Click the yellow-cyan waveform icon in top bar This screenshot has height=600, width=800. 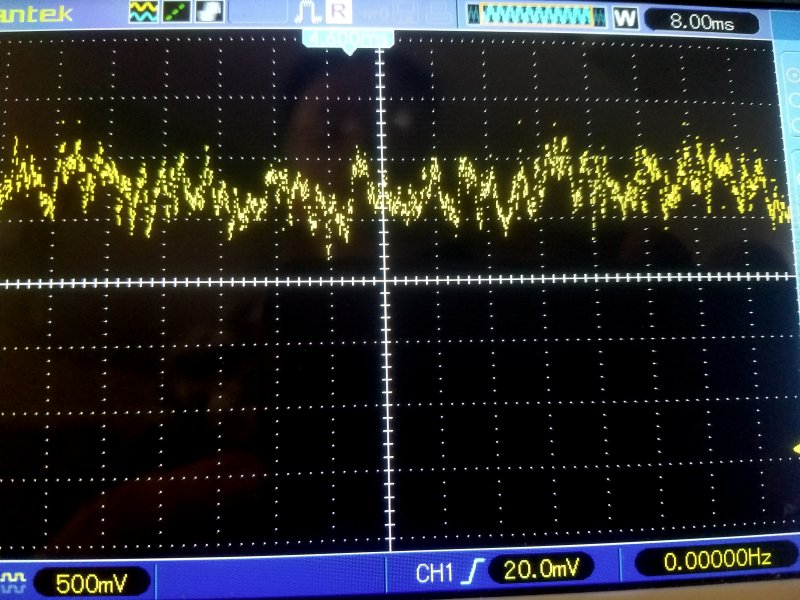pos(144,13)
